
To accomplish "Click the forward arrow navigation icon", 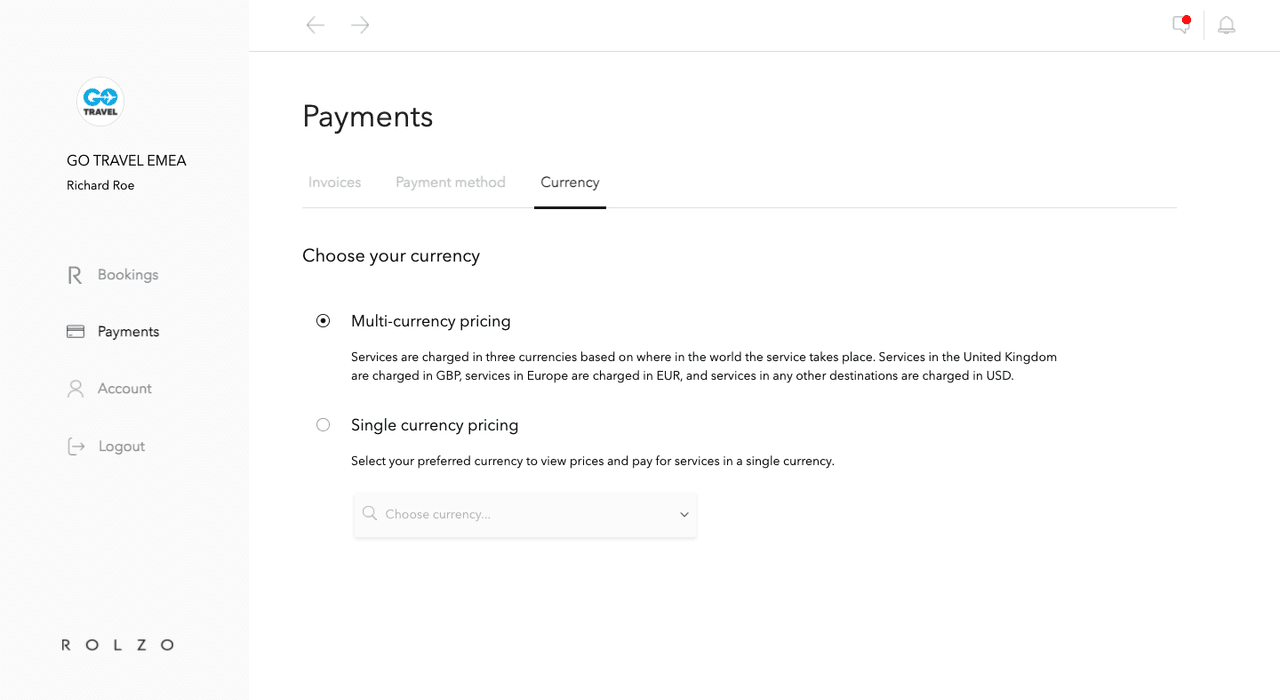I will (360, 25).
